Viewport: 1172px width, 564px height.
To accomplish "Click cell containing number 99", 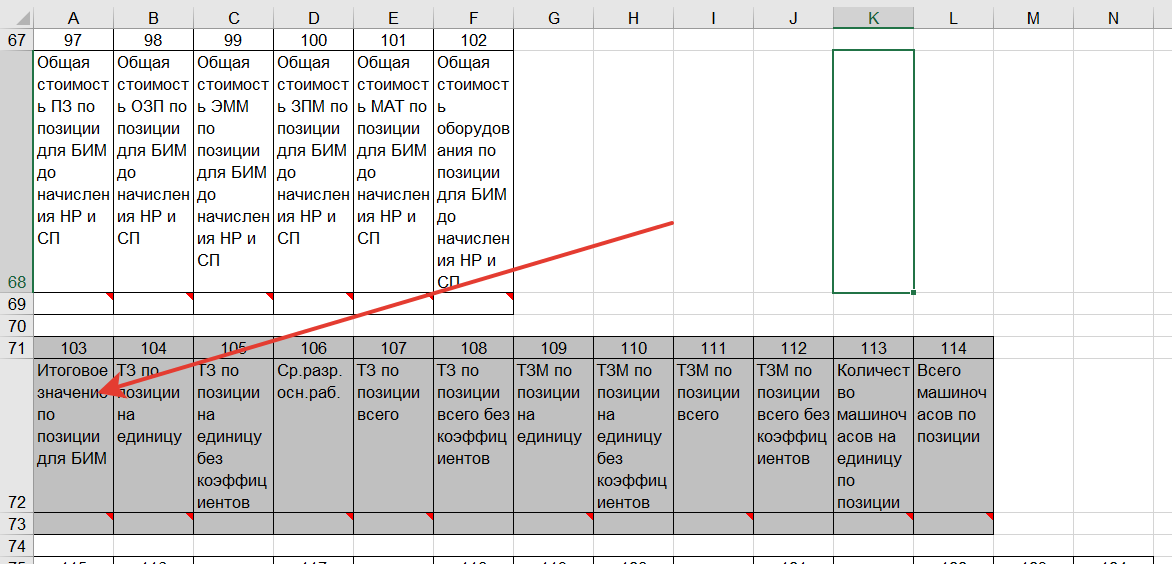I will pos(233,40).
